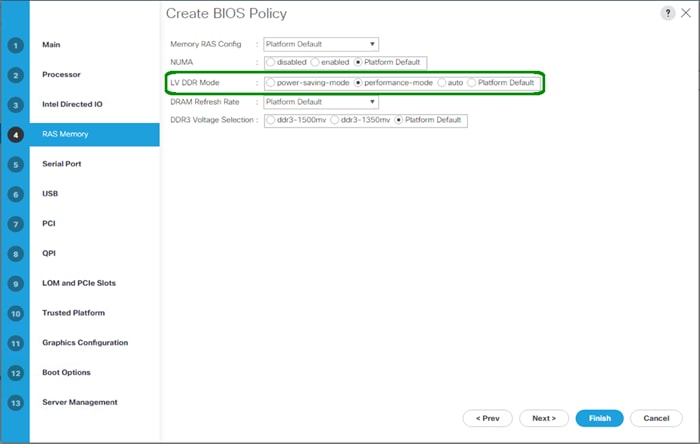Click the Prev button
Viewport: 700px width, 444px height.
[x=488, y=418]
